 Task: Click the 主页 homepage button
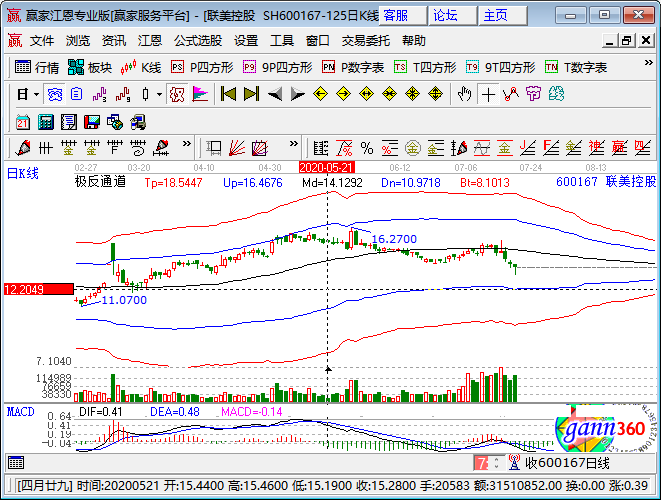click(x=502, y=16)
